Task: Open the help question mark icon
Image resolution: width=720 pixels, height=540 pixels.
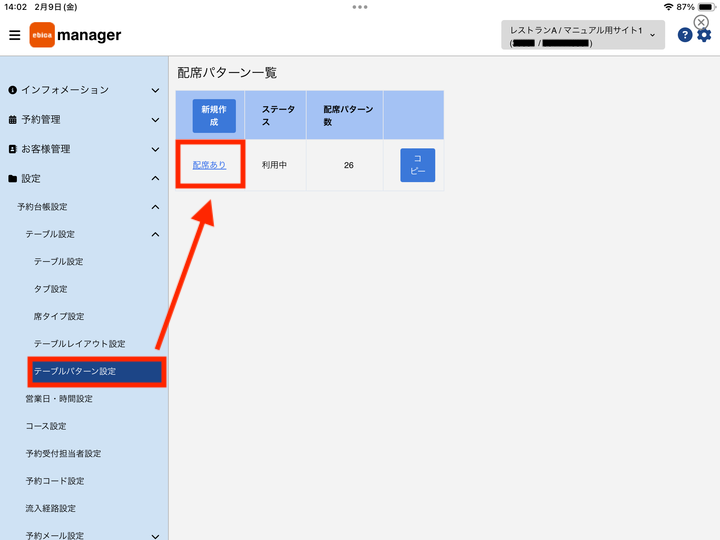Action: (x=685, y=35)
